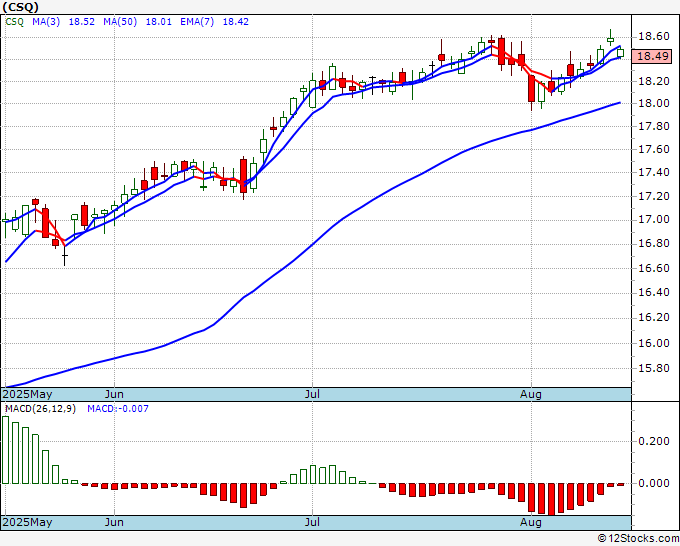Click the MA(3) value 18.52
This screenshot has width=680, height=546.
pos(82,22)
